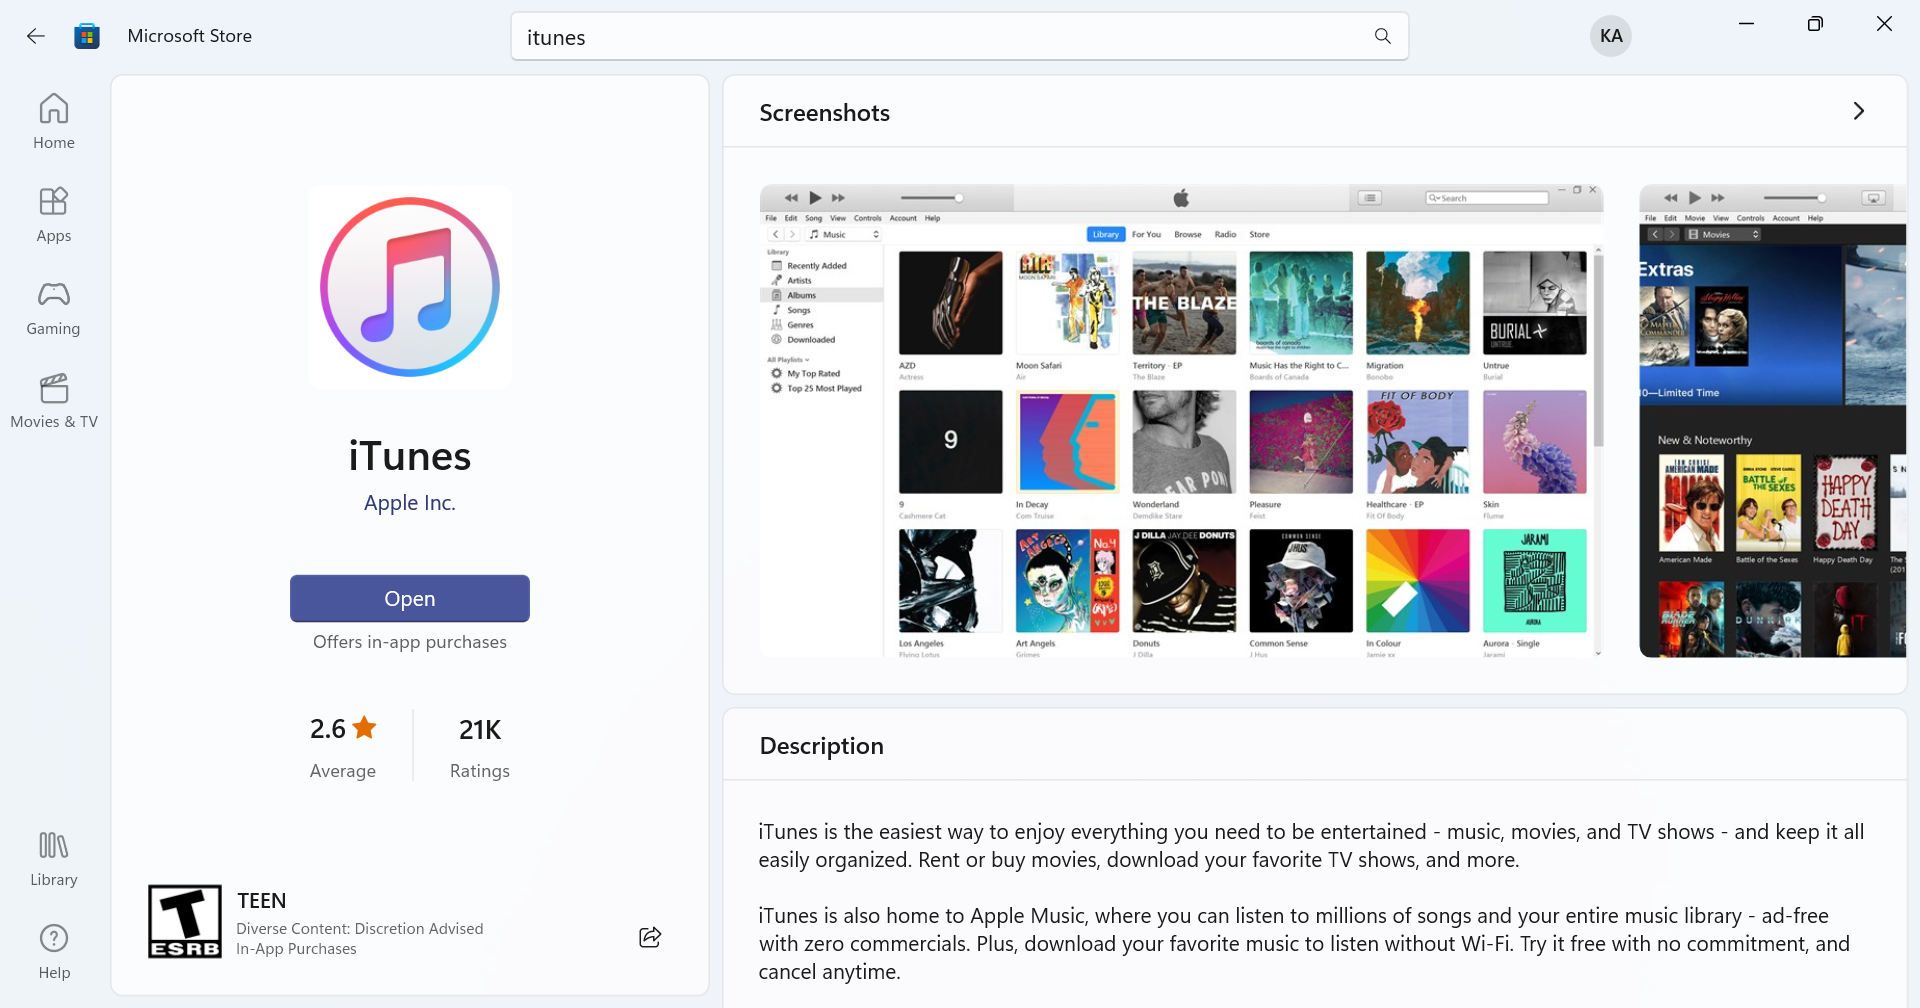
Task: Click the search magnifier icon
Action: 1383,36
